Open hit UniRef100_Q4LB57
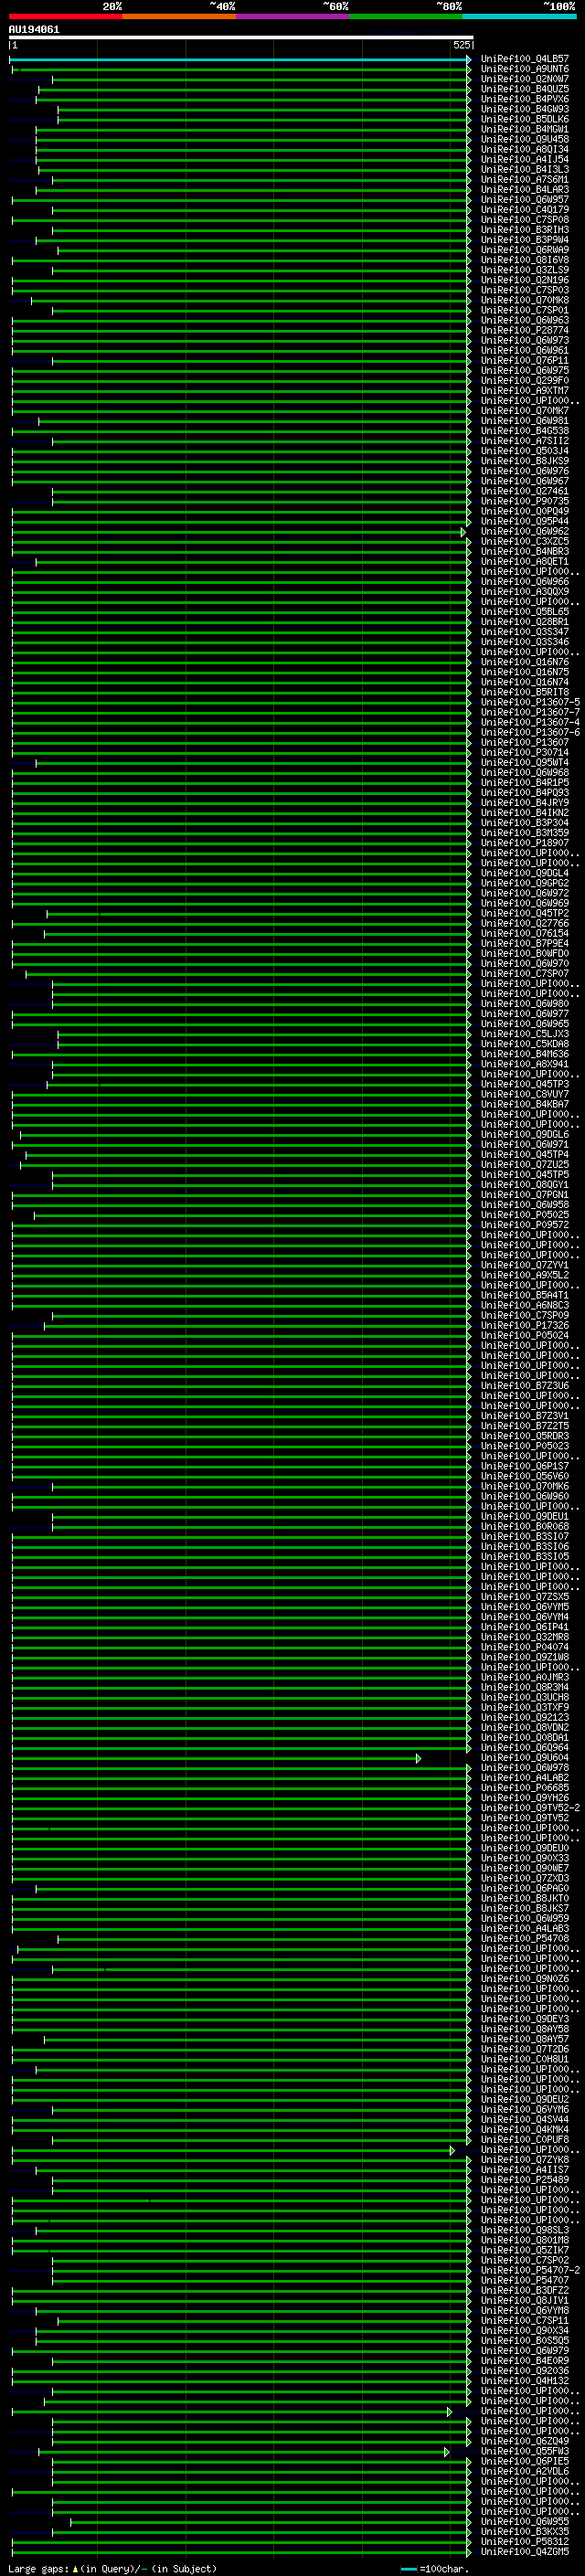 point(524,59)
